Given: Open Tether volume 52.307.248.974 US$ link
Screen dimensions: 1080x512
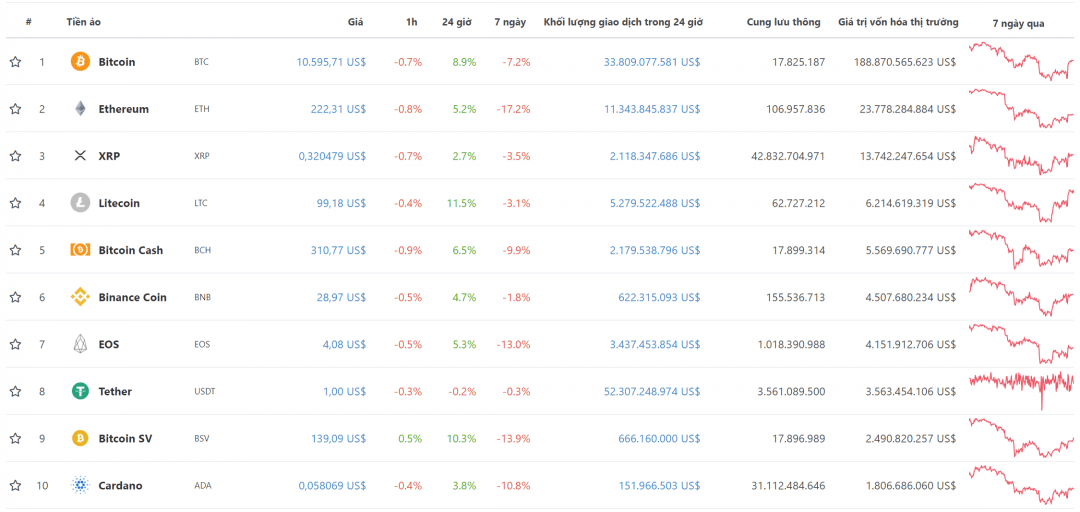Looking at the screenshot, I should tap(652, 391).
